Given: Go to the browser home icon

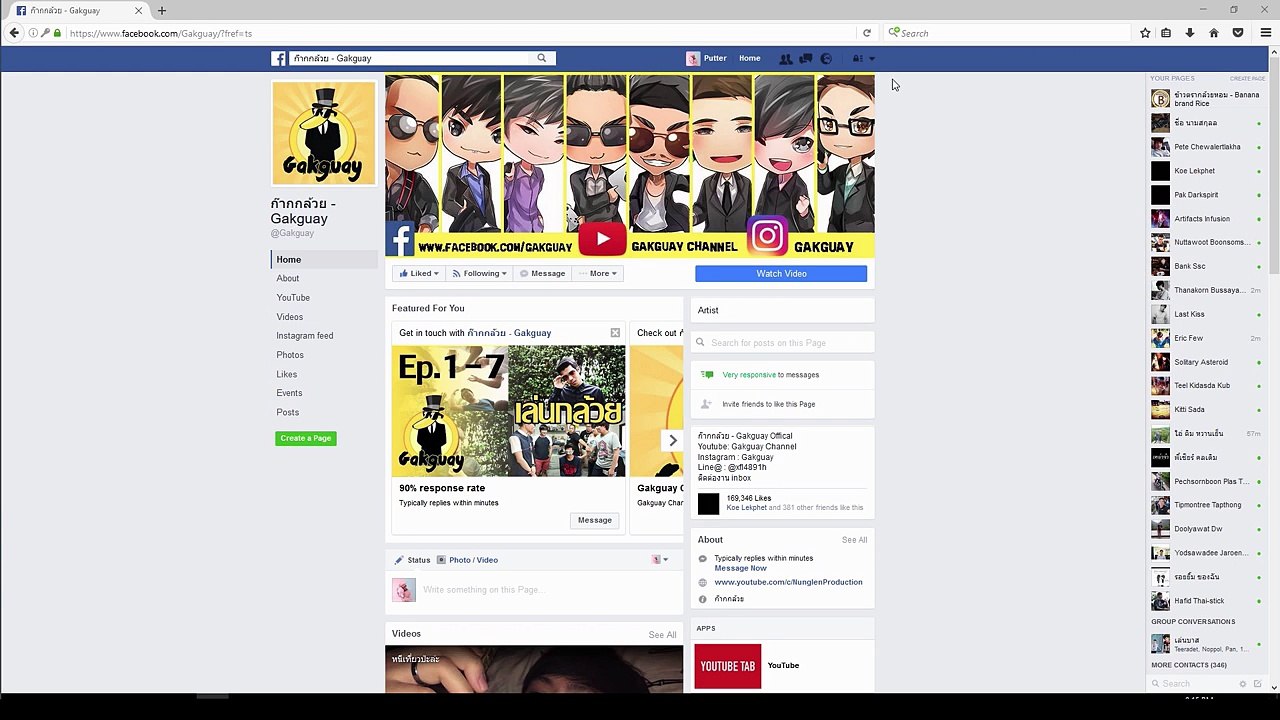Looking at the screenshot, I should pyautogui.click(x=1214, y=33).
